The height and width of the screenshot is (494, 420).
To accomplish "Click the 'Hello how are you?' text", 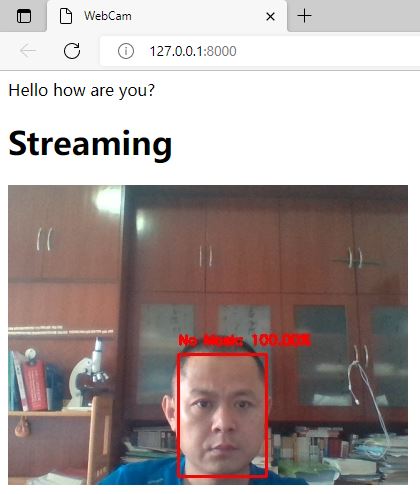I will click(x=82, y=90).
